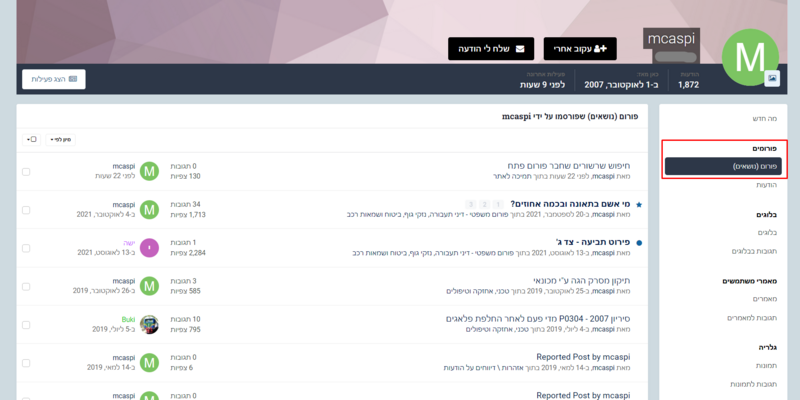Open the 'מיין לפי' sort dropdown

[x=61, y=139]
